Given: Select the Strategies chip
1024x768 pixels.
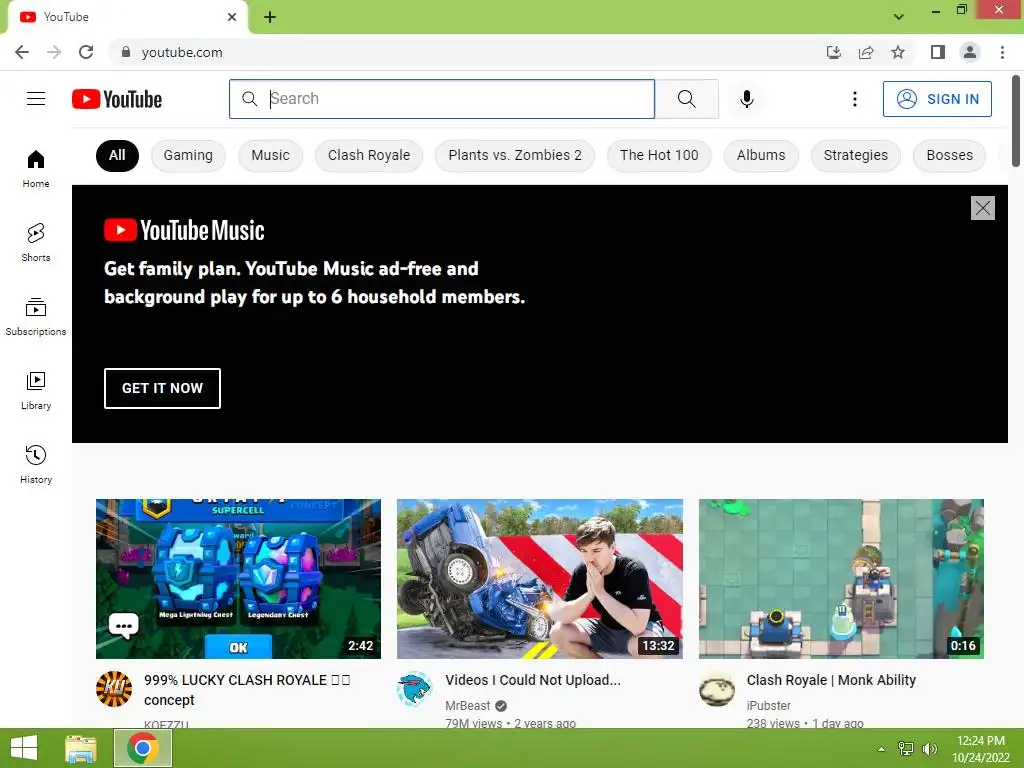Looking at the screenshot, I should pyautogui.click(x=856, y=155).
